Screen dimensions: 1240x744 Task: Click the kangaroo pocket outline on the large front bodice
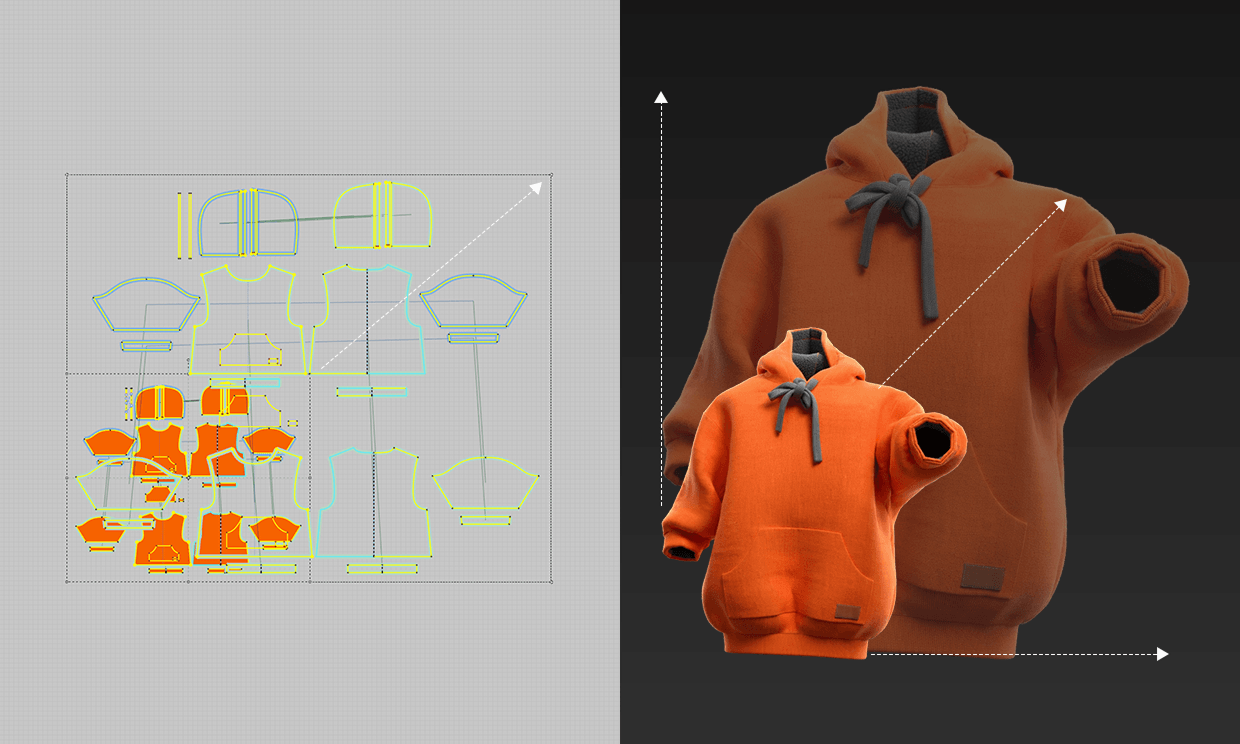pos(250,350)
